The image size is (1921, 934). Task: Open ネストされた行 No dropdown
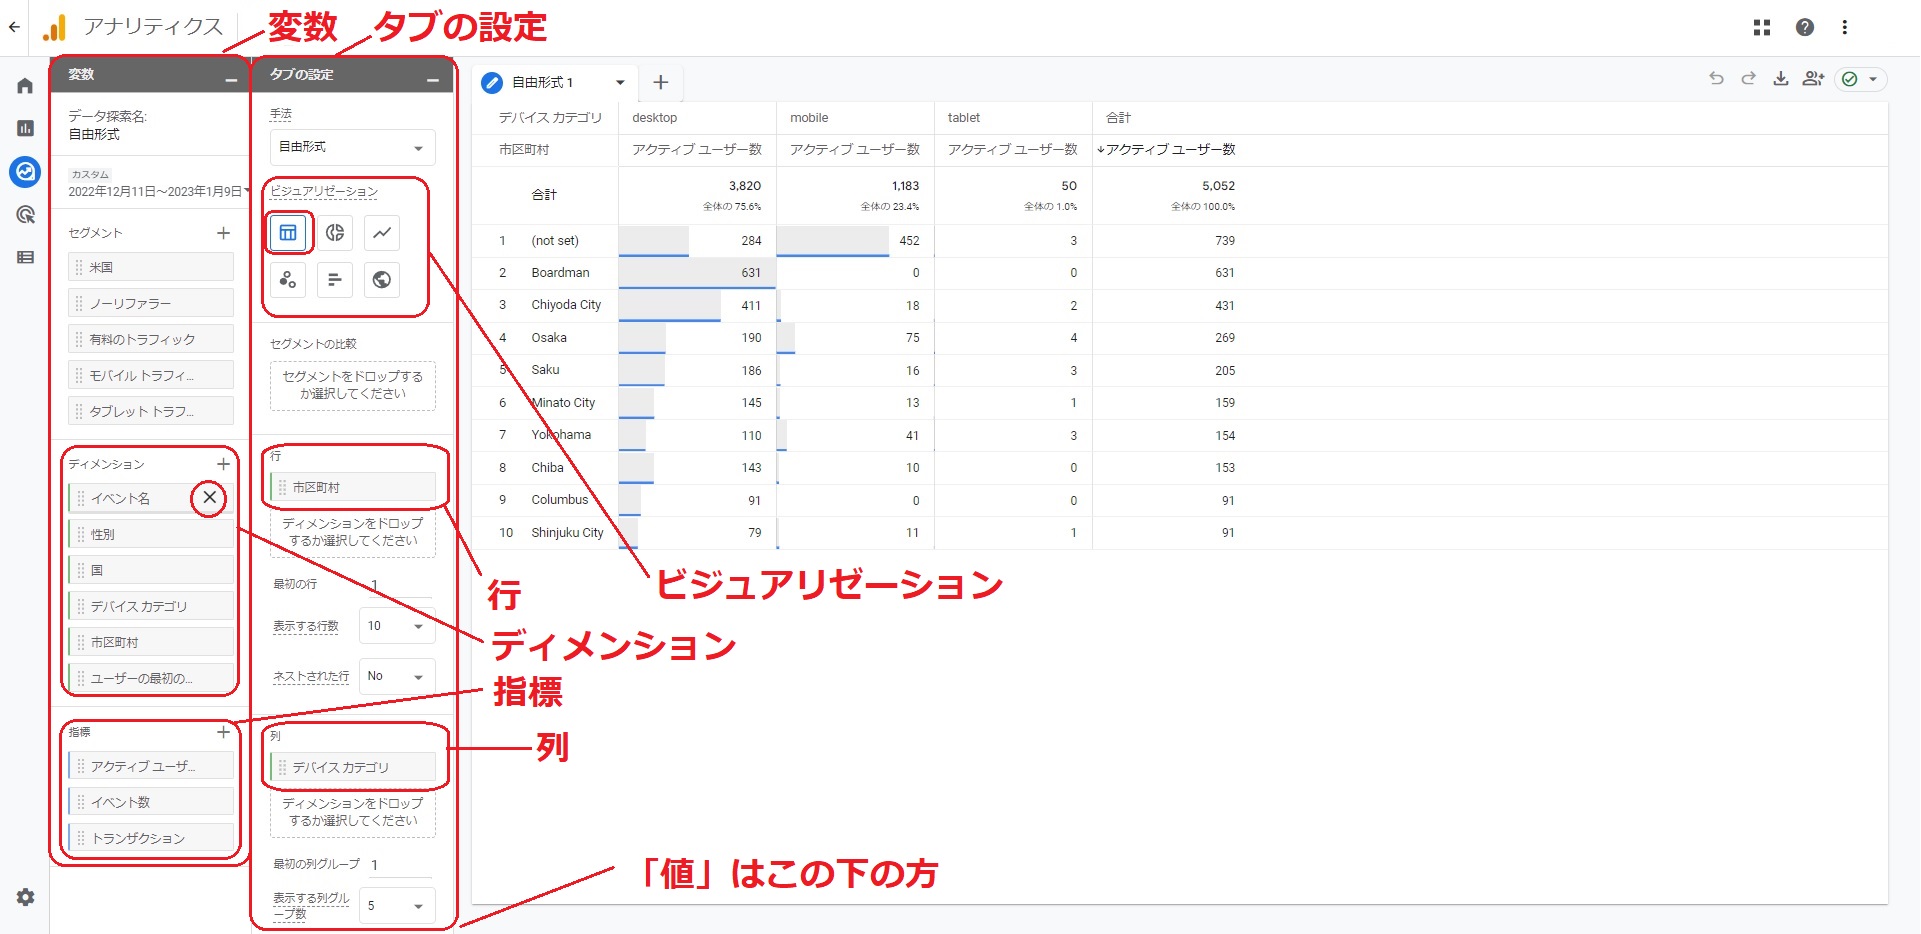(397, 676)
